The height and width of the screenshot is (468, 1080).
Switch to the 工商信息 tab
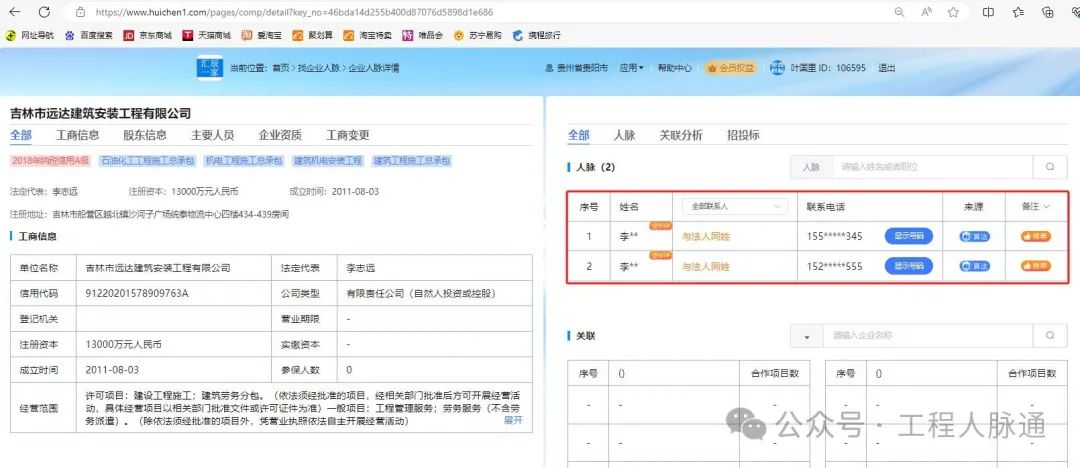(x=77, y=135)
